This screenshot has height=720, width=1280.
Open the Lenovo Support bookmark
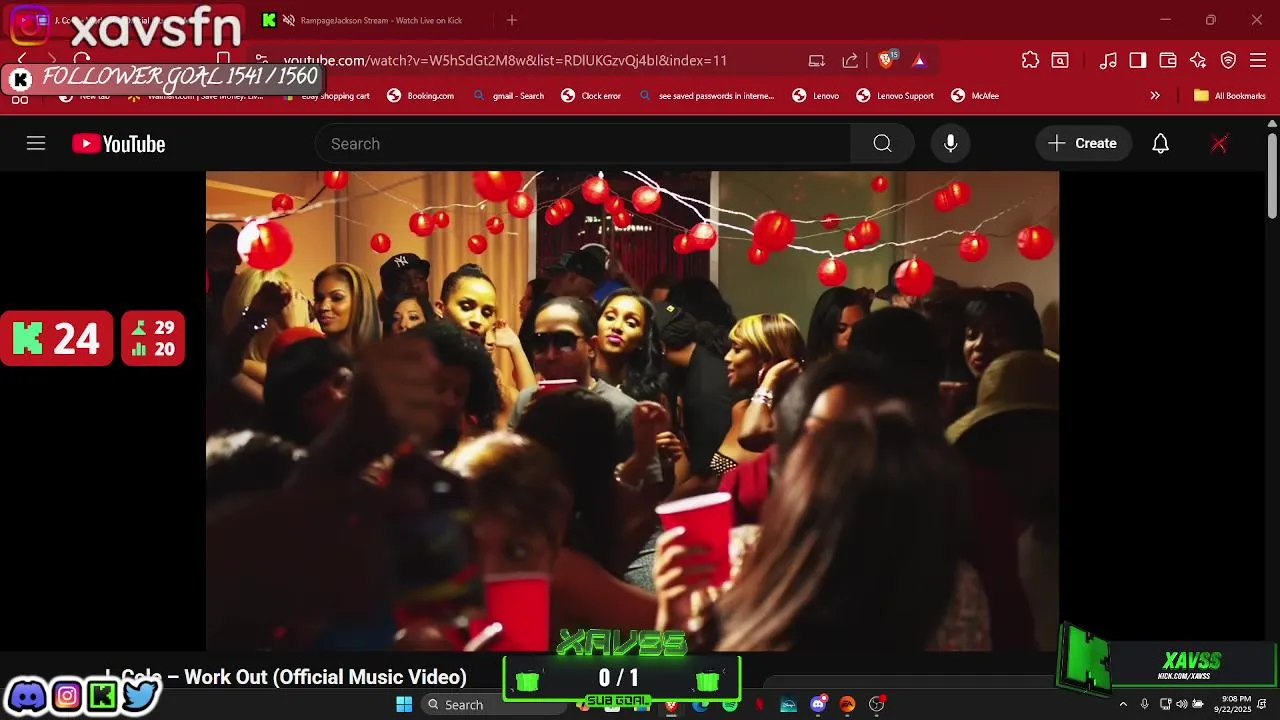coord(895,96)
